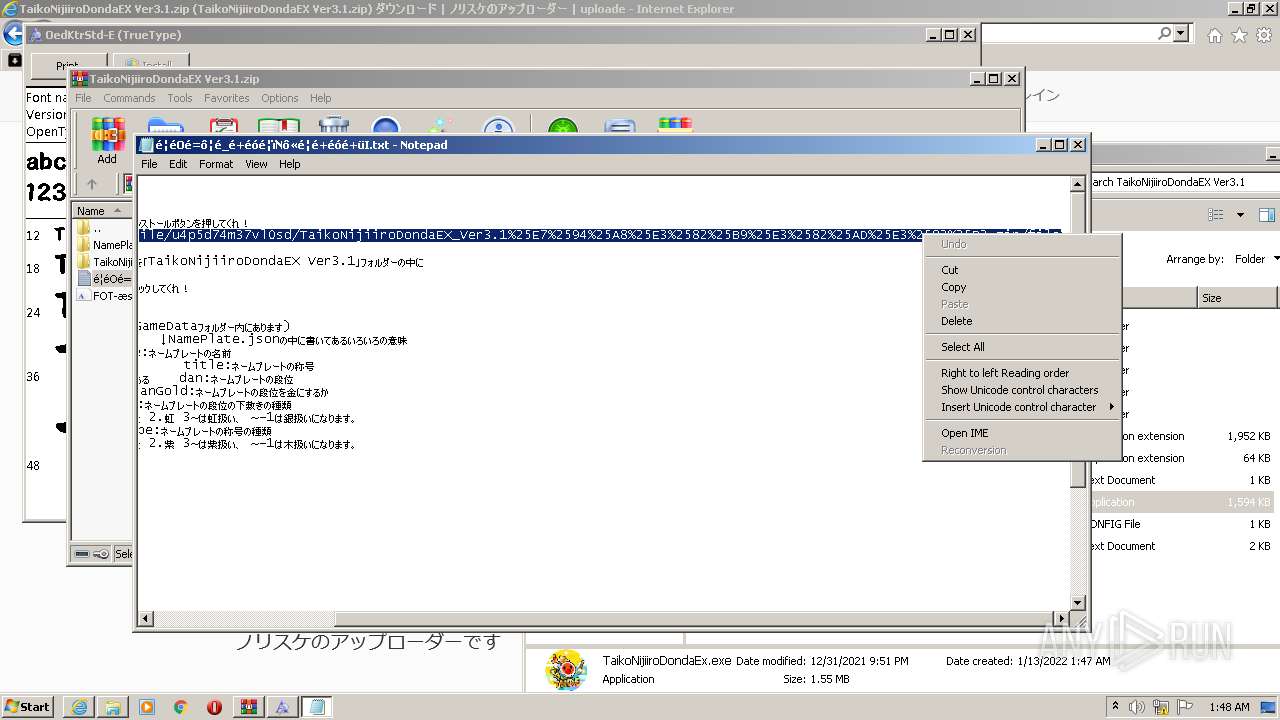The height and width of the screenshot is (720, 1280).
Task: Click Print button in font viewer
Action: click(67, 66)
